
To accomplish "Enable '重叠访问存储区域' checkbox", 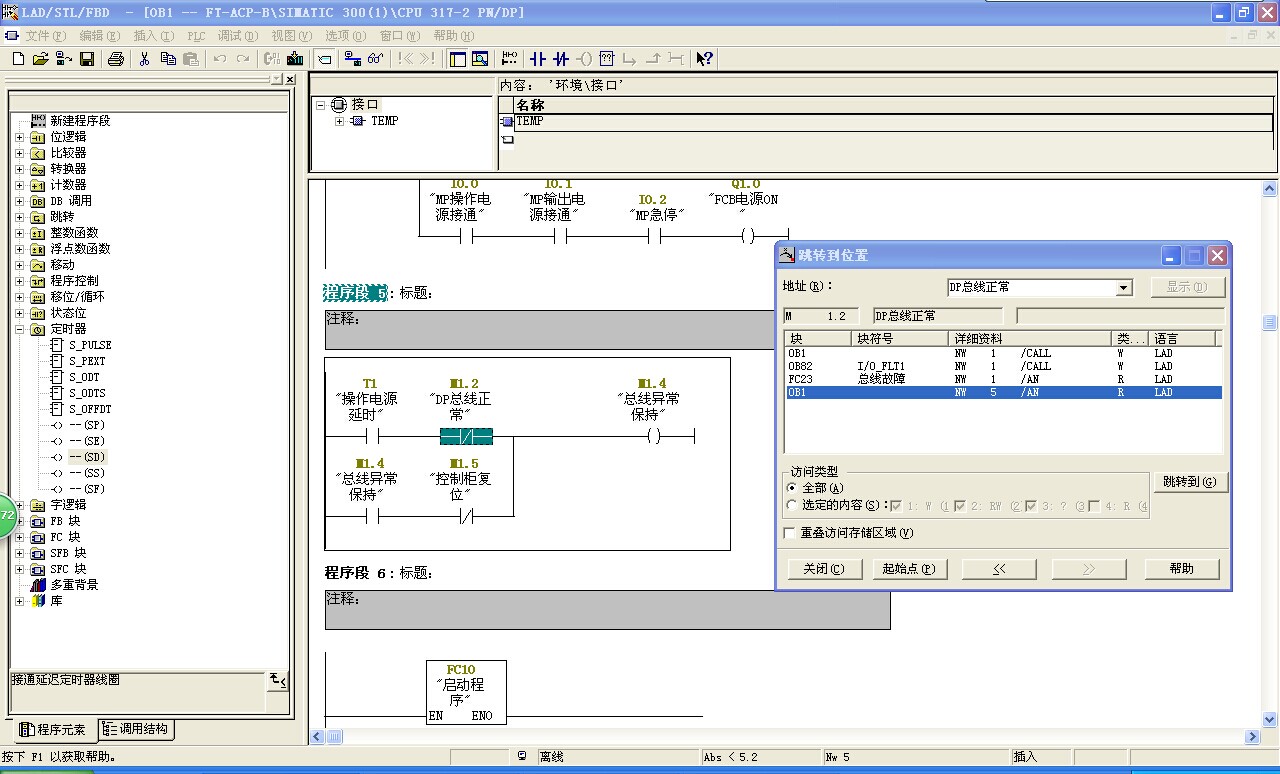I will (791, 534).
